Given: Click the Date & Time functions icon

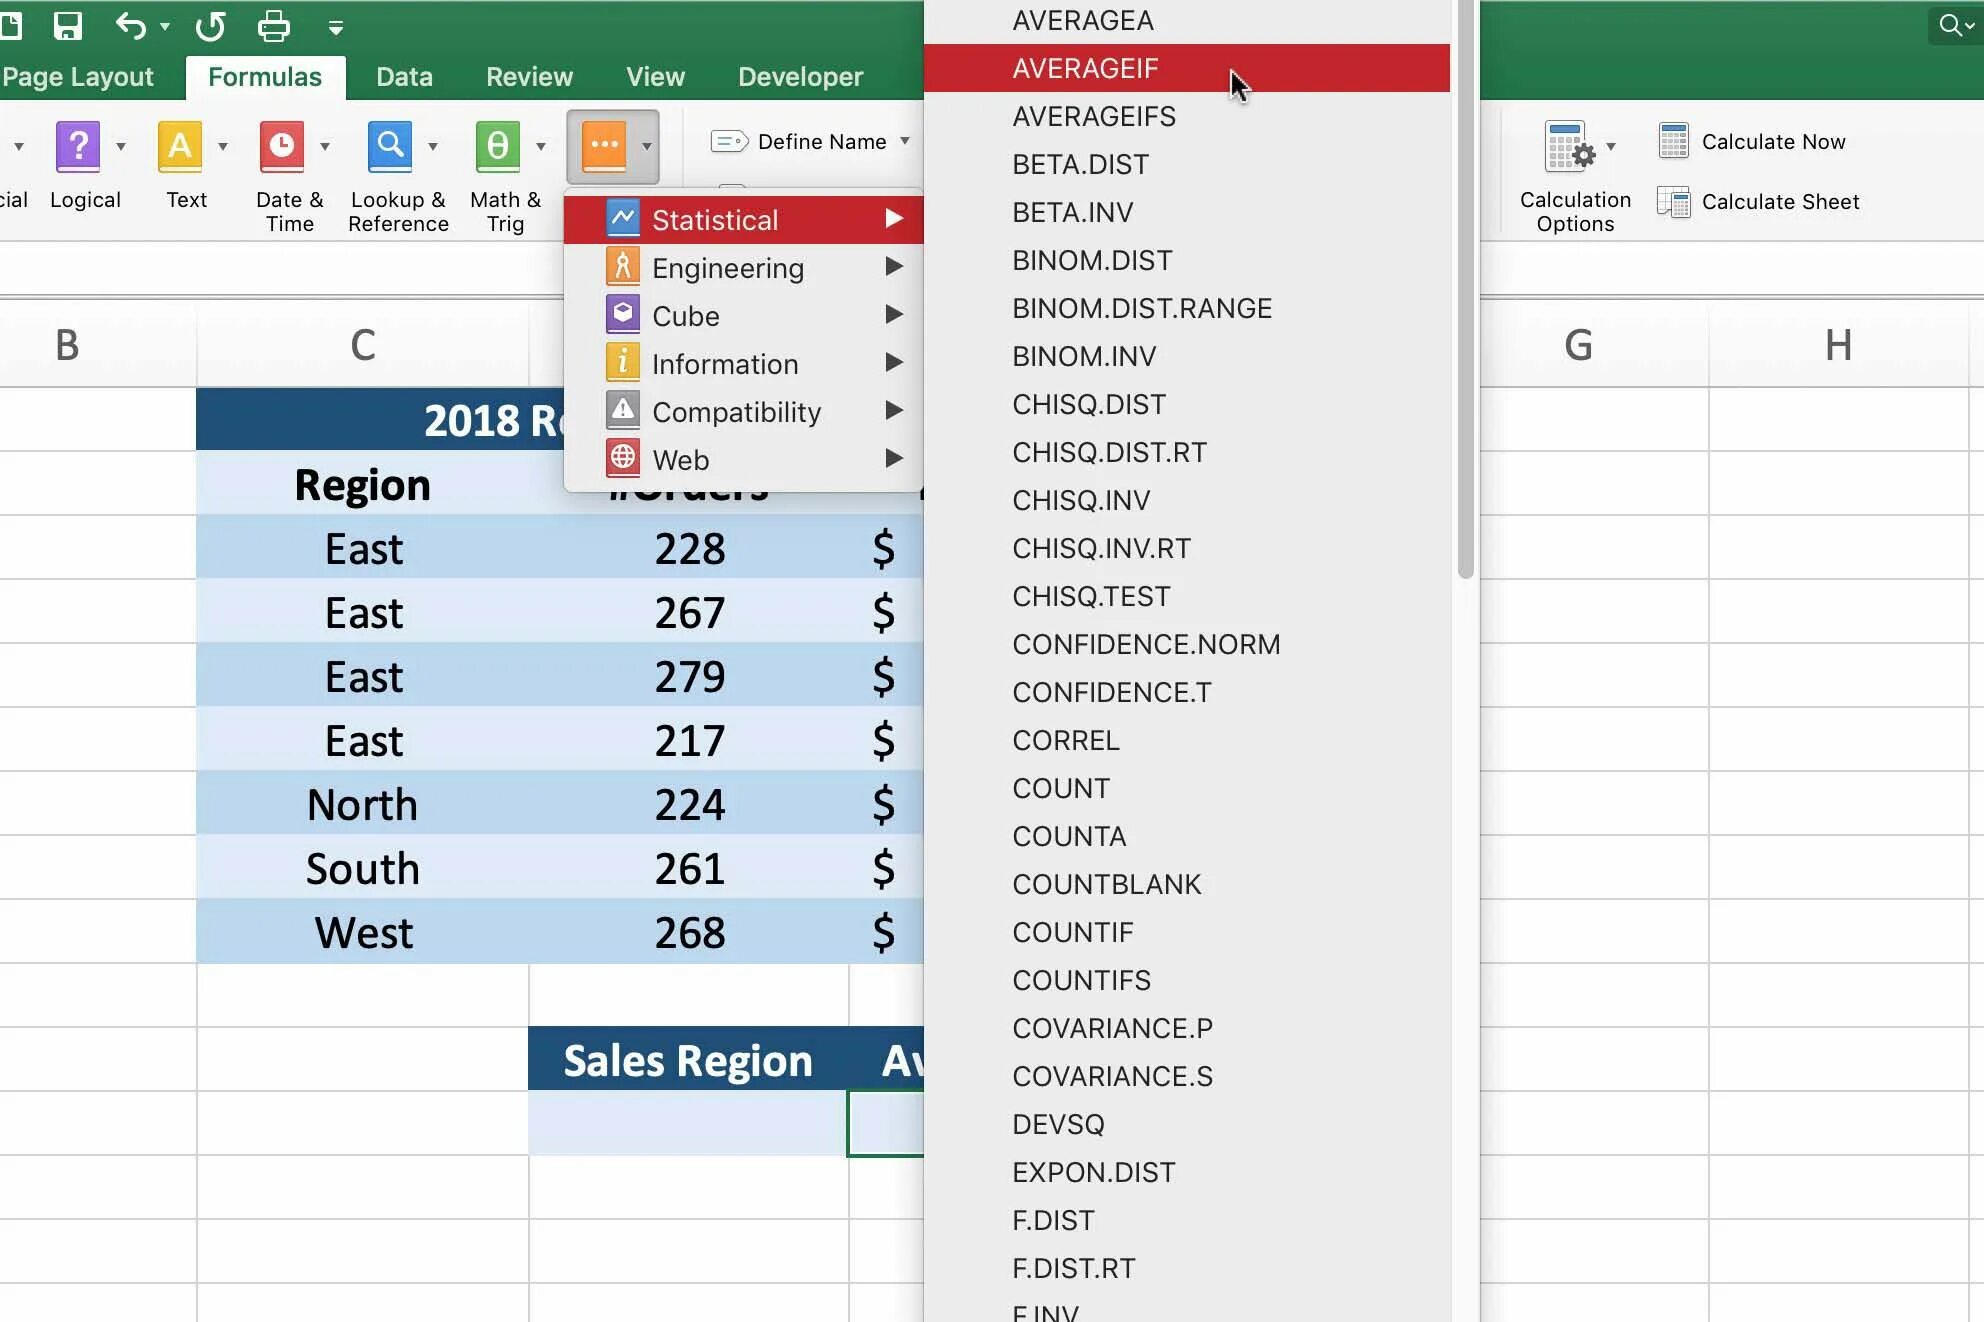Looking at the screenshot, I should pos(282,146).
